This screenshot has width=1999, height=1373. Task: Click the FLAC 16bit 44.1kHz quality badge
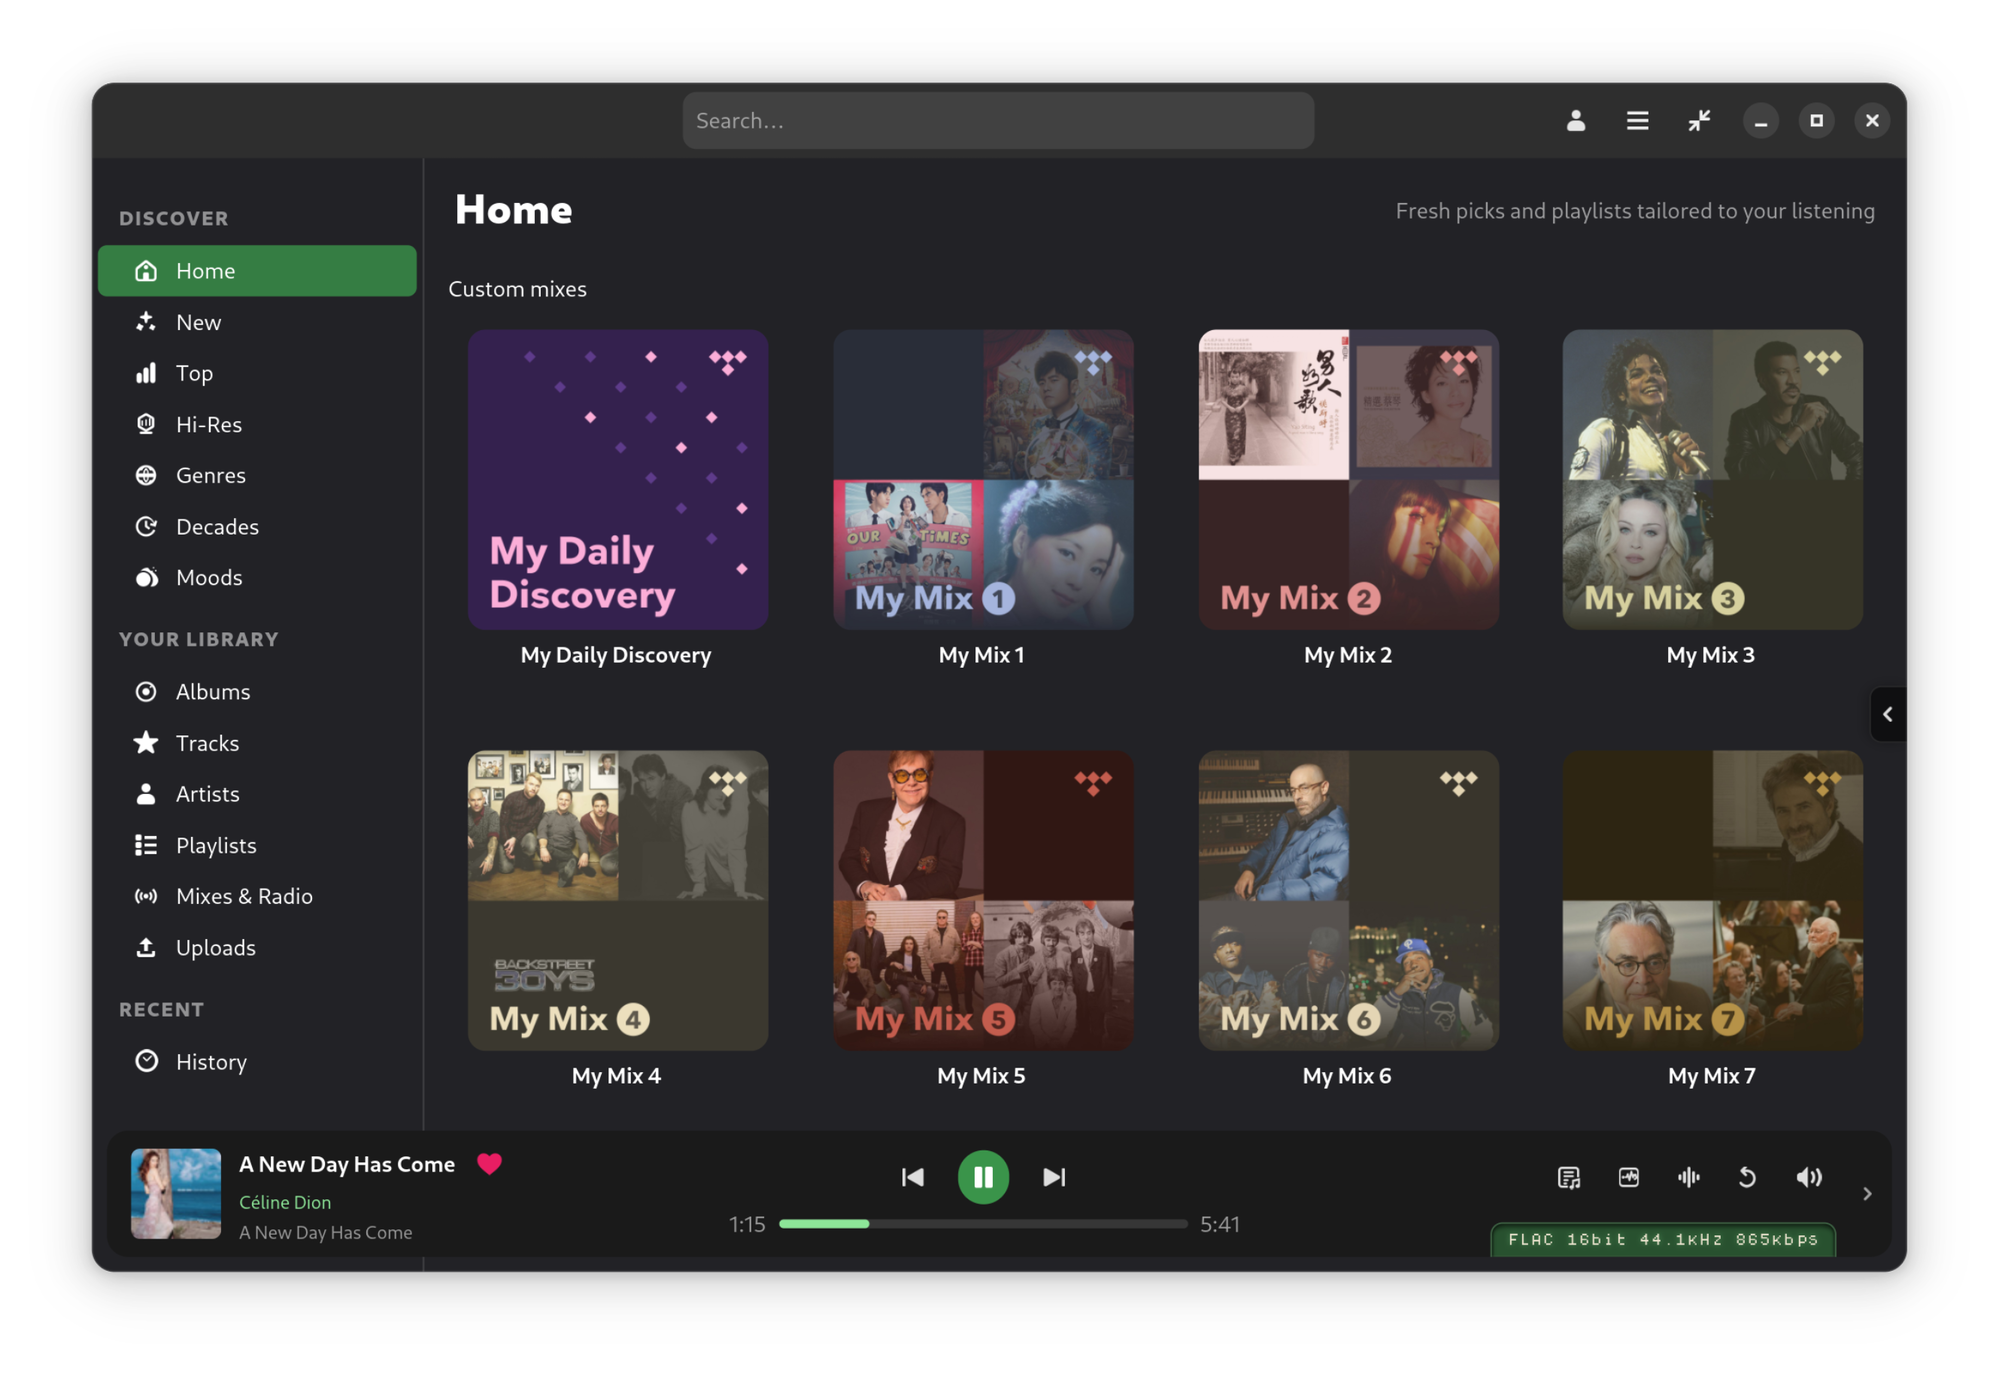(x=1663, y=1240)
